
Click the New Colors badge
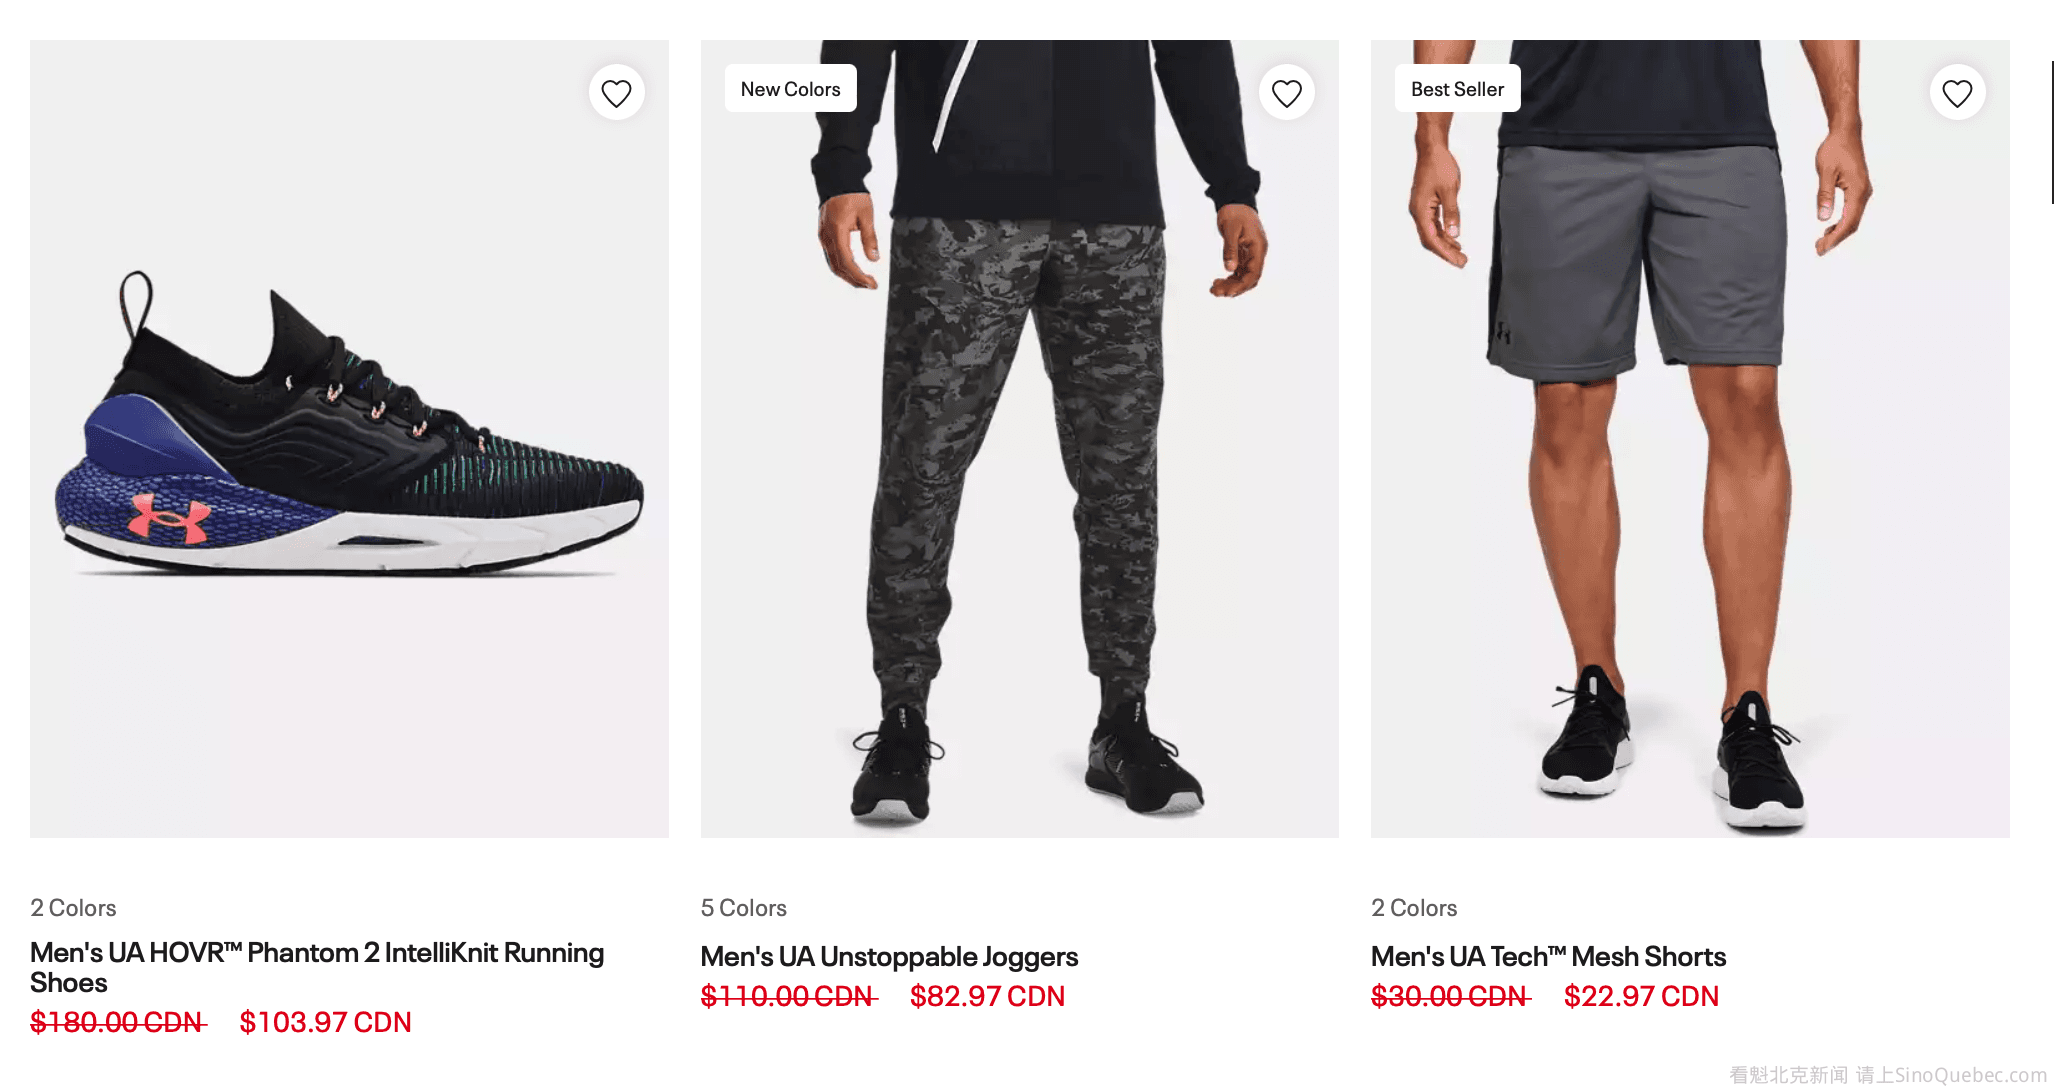(x=790, y=89)
